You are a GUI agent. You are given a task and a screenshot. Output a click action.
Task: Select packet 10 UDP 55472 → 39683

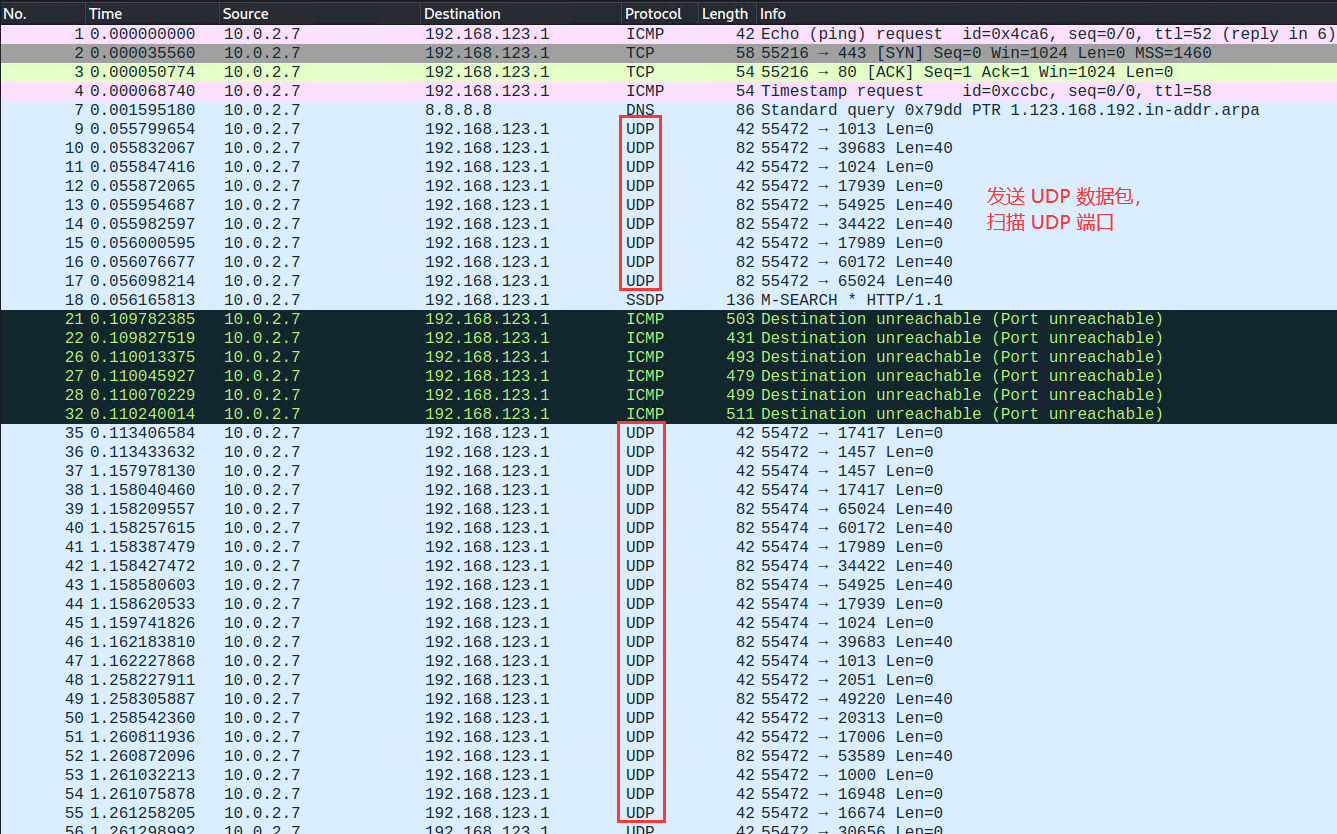[668, 148]
